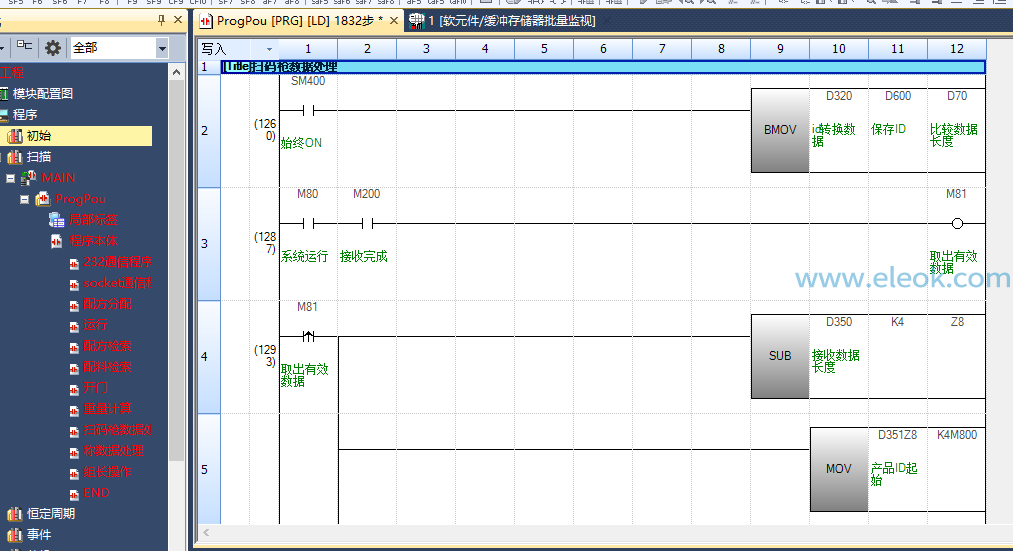Open the 全部 filter combo box
The width and height of the screenshot is (1013, 551).
[119, 48]
